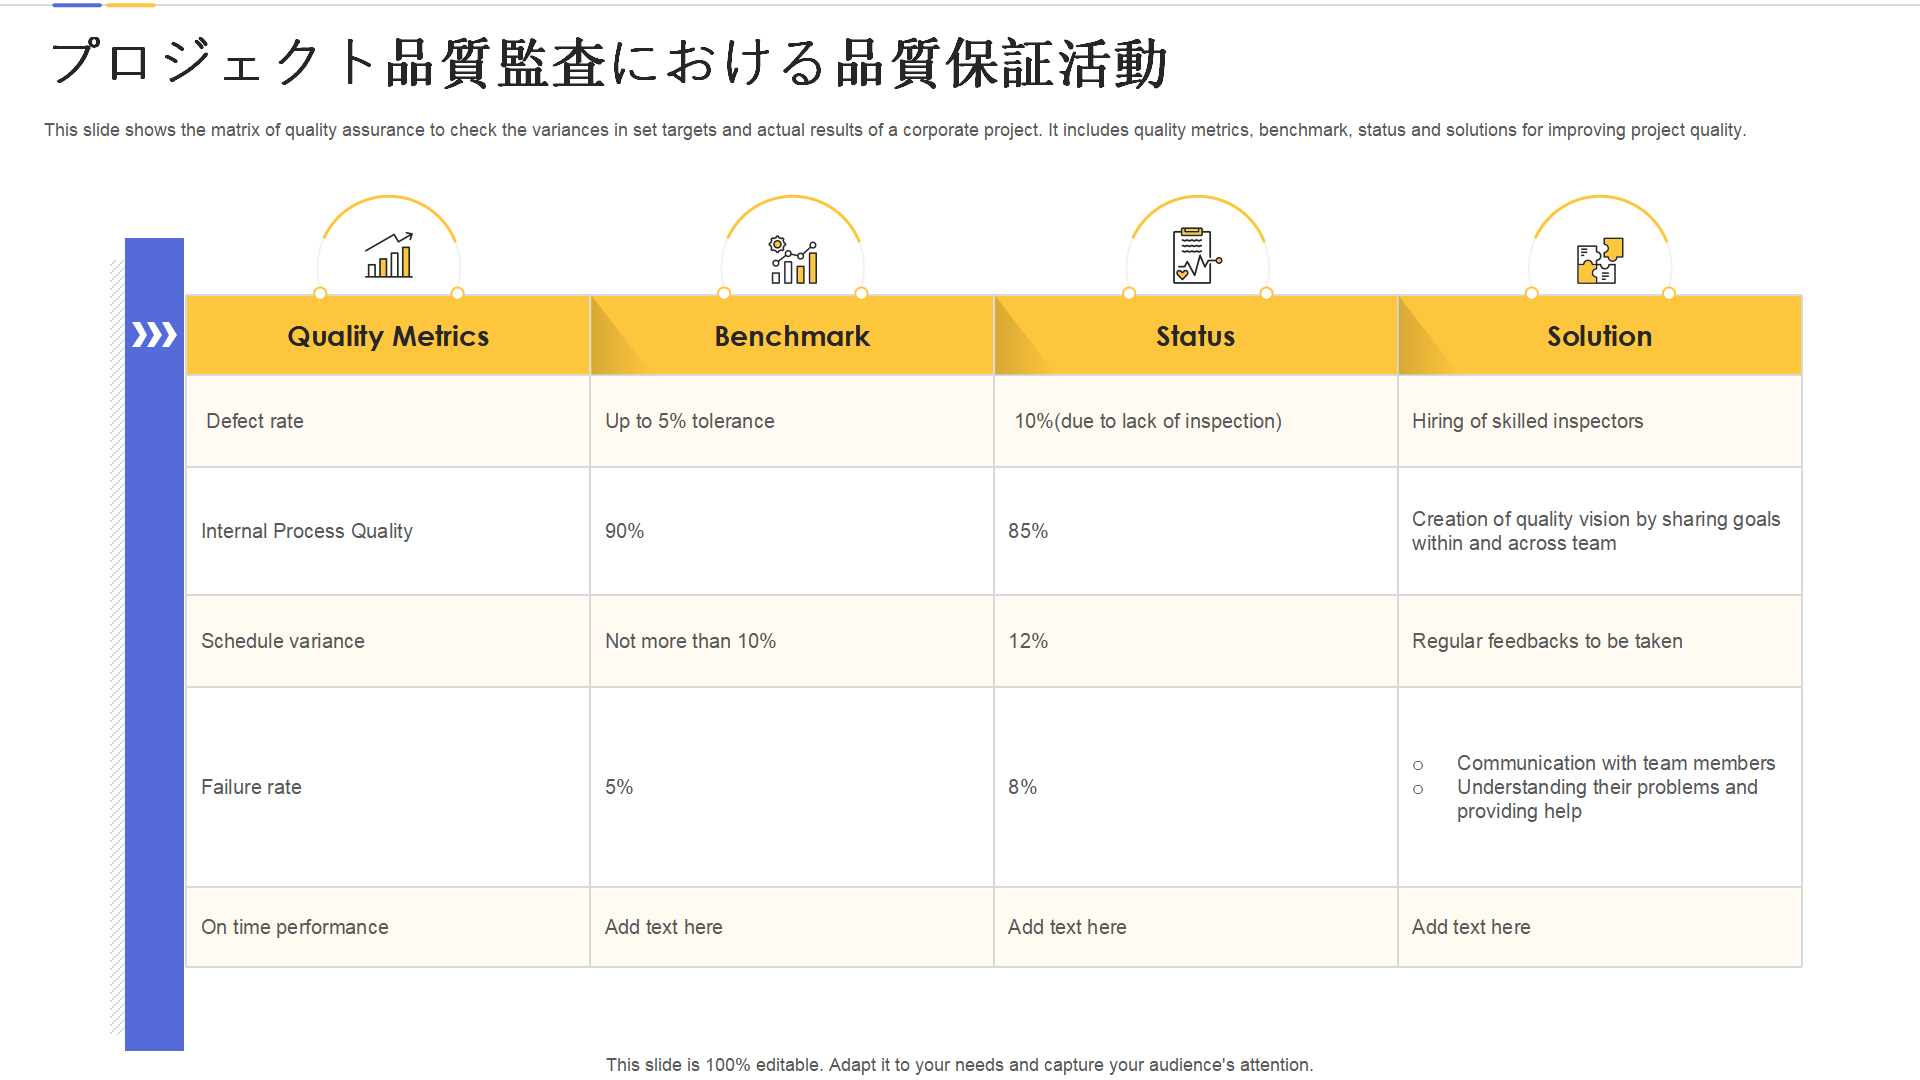Click the Japanese slide title heading
Image resolution: width=1920 pixels, height=1080 pixels.
coord(609,63)
